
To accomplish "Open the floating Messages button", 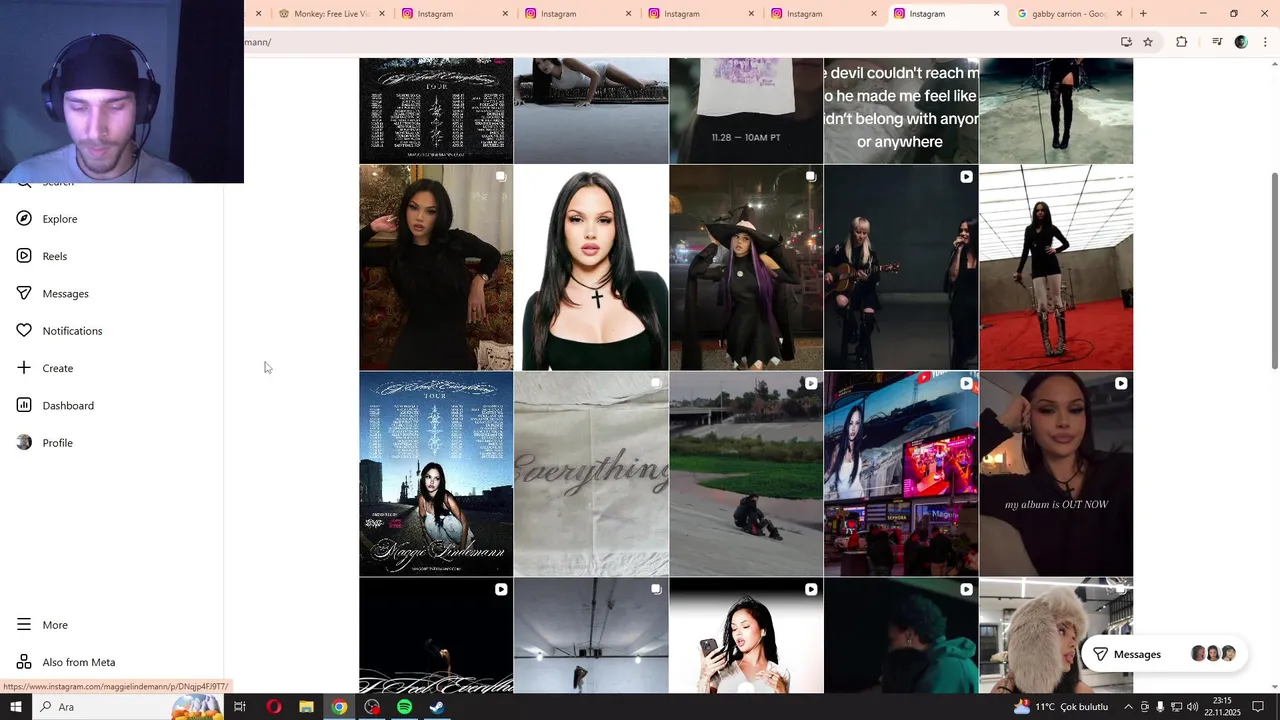I will tap(1164, 654).
